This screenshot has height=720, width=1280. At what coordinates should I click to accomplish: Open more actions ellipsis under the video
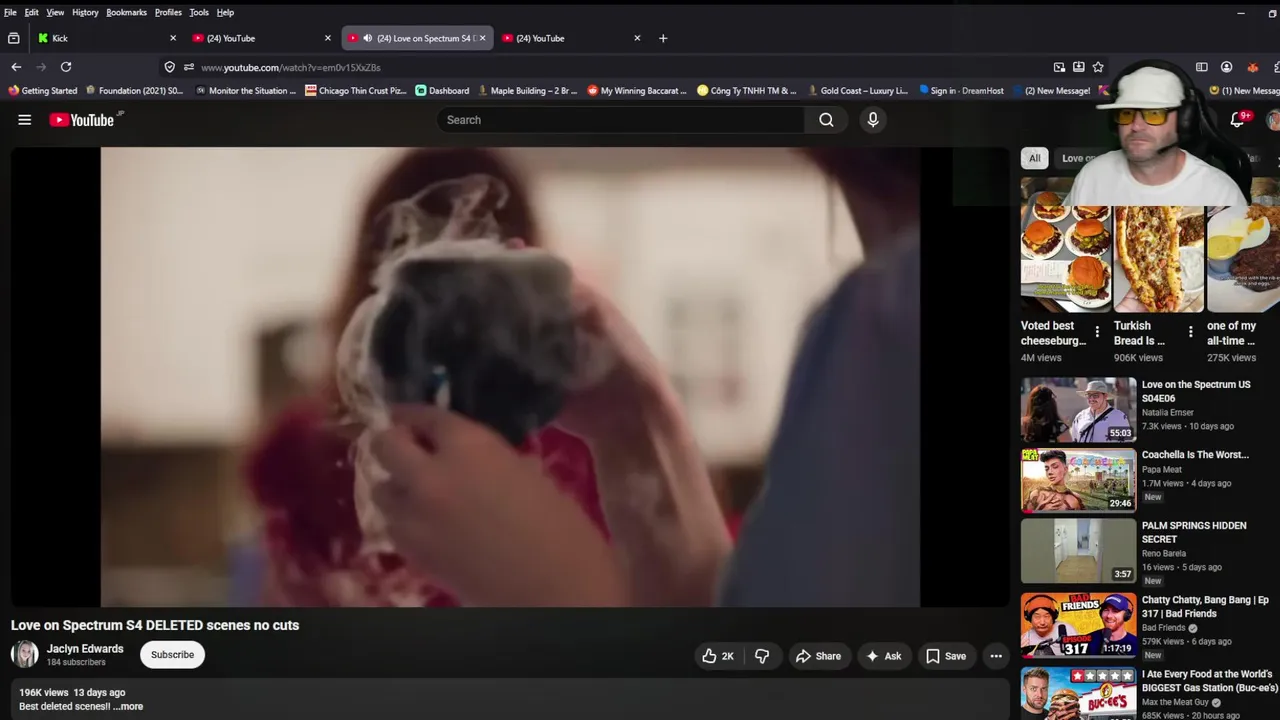(996, 656)
